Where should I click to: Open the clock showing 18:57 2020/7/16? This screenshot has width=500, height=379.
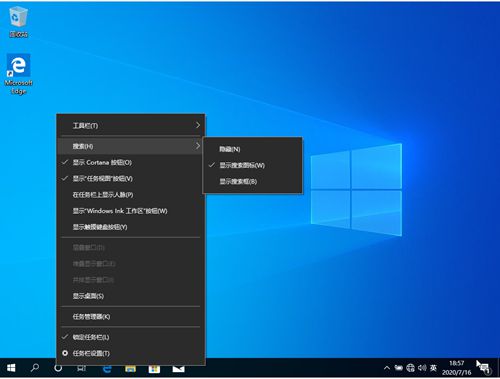pos(456,368)
